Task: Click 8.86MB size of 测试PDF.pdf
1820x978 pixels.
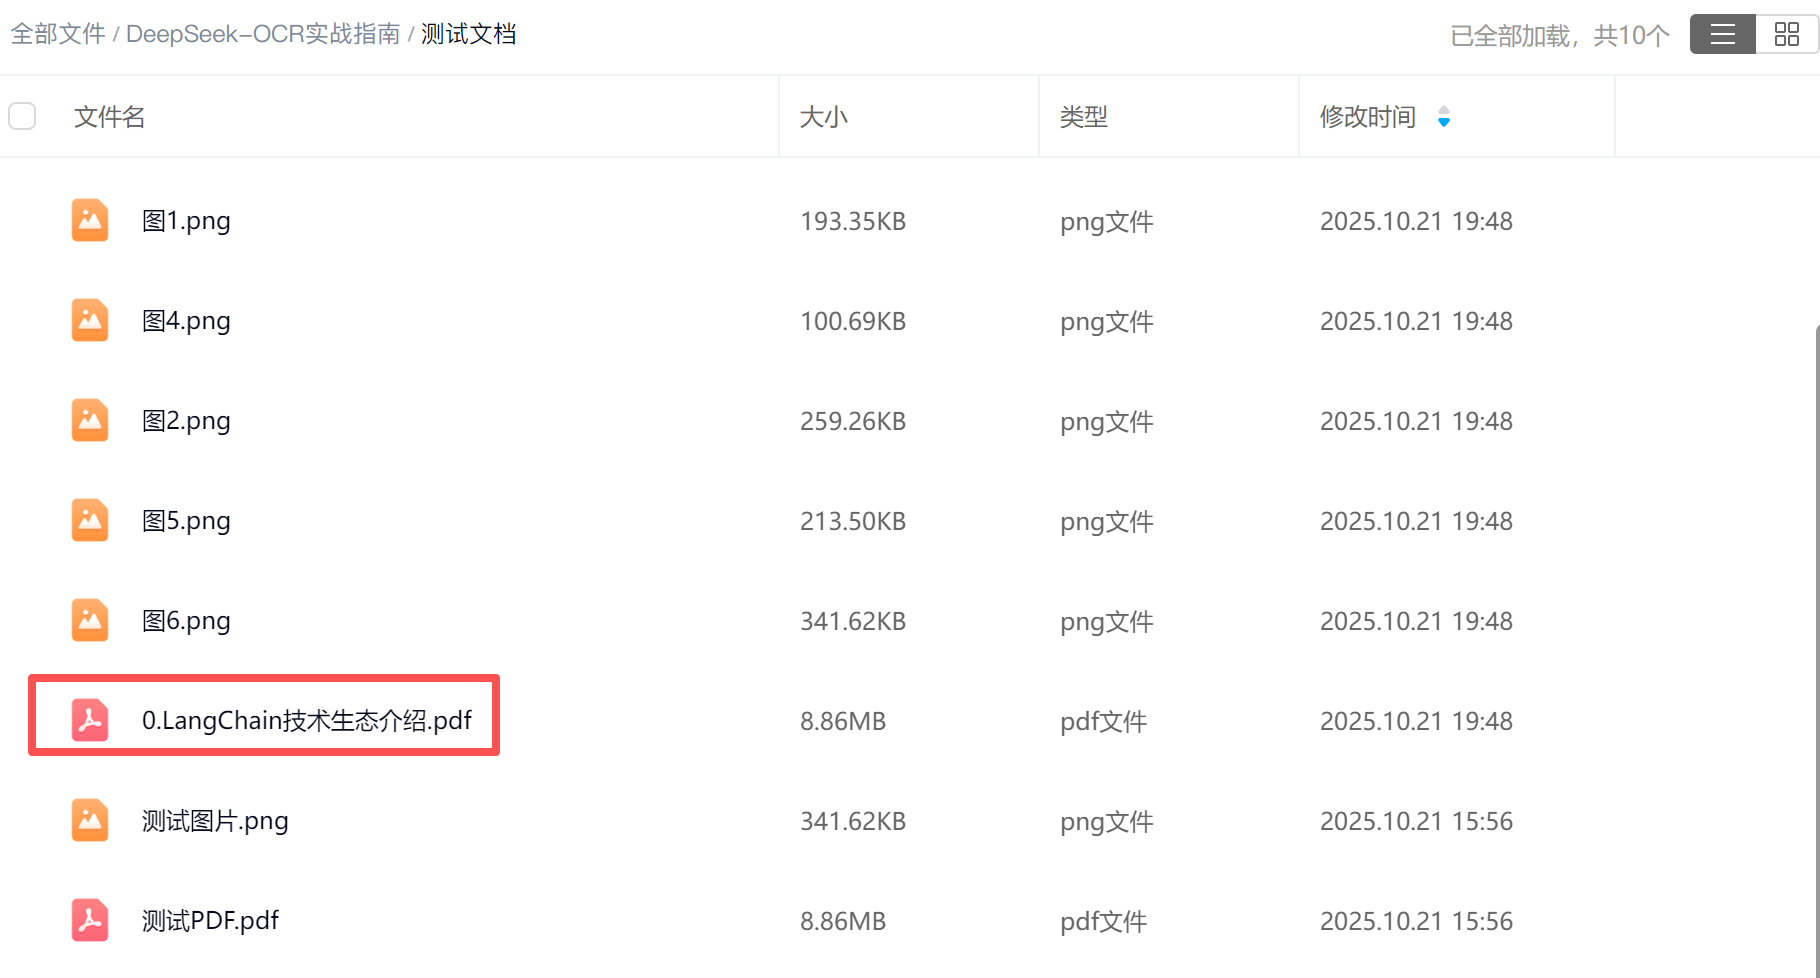Action: point(843,921)
